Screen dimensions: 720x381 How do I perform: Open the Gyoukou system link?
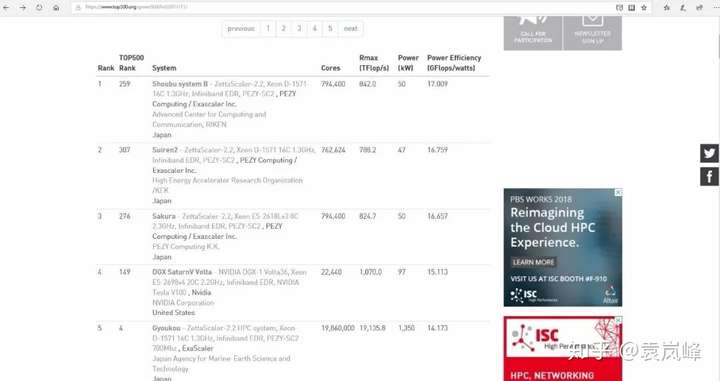[x=166, y=328]
